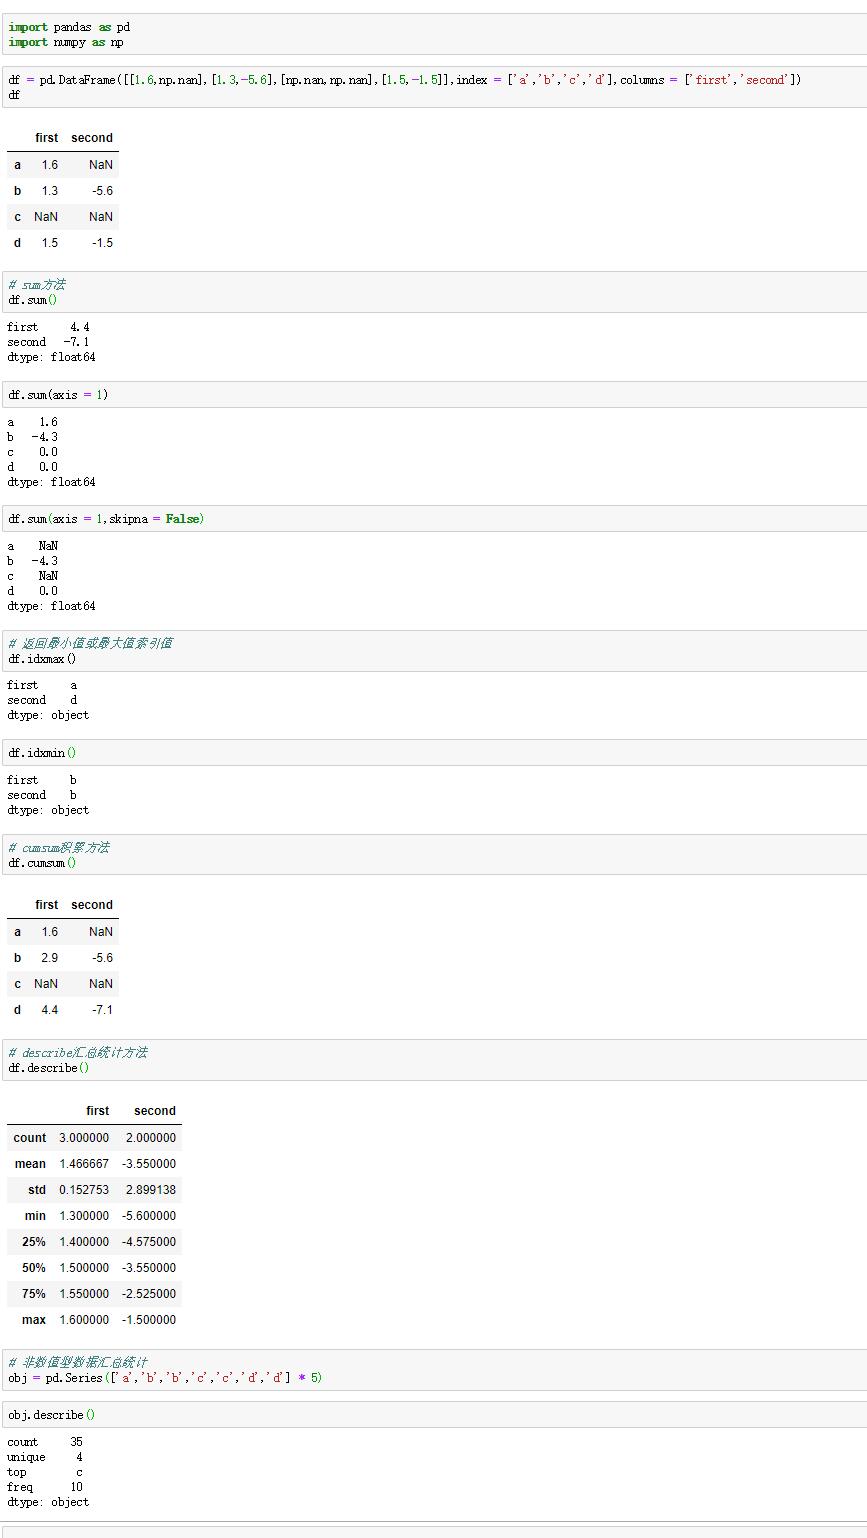
Task: Click the 'std' row label in describe table
Action: tap(37, 1190)
